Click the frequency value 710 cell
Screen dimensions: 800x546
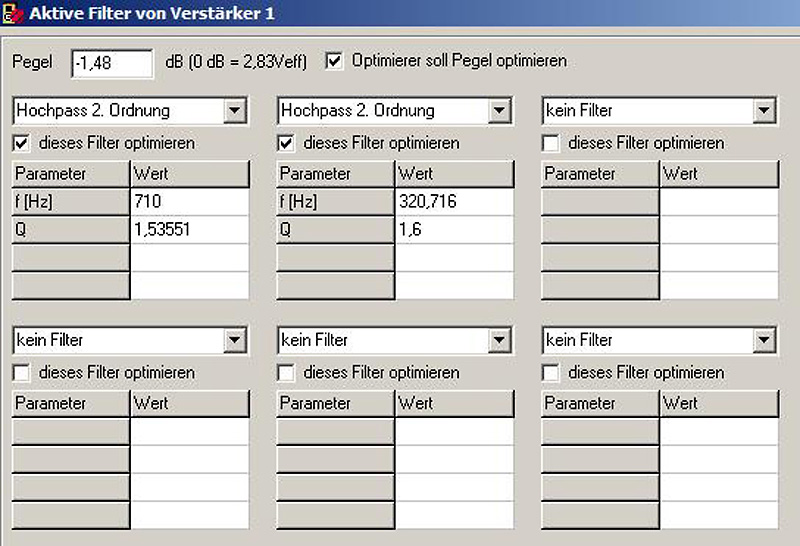click(189, 201)
